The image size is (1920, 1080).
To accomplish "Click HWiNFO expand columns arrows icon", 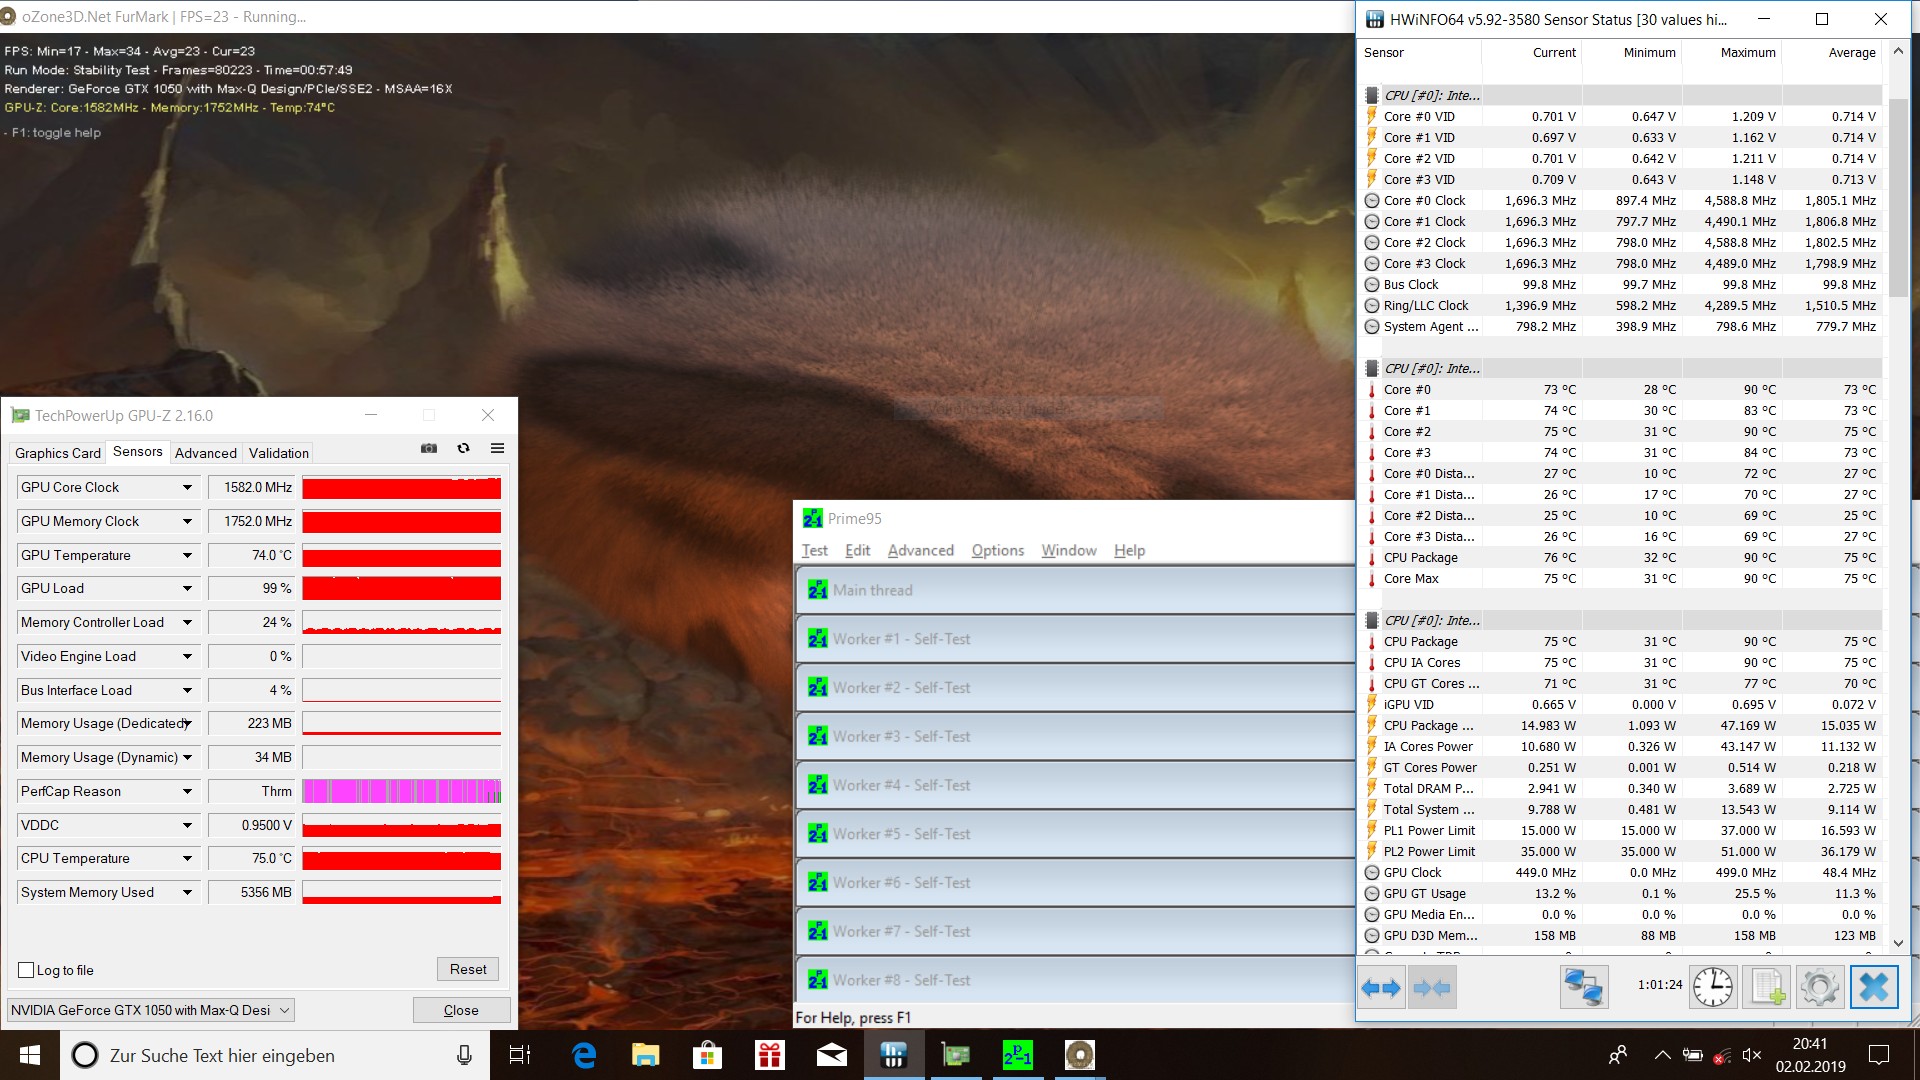I will pyautogui.click(x=1381, y=988).
